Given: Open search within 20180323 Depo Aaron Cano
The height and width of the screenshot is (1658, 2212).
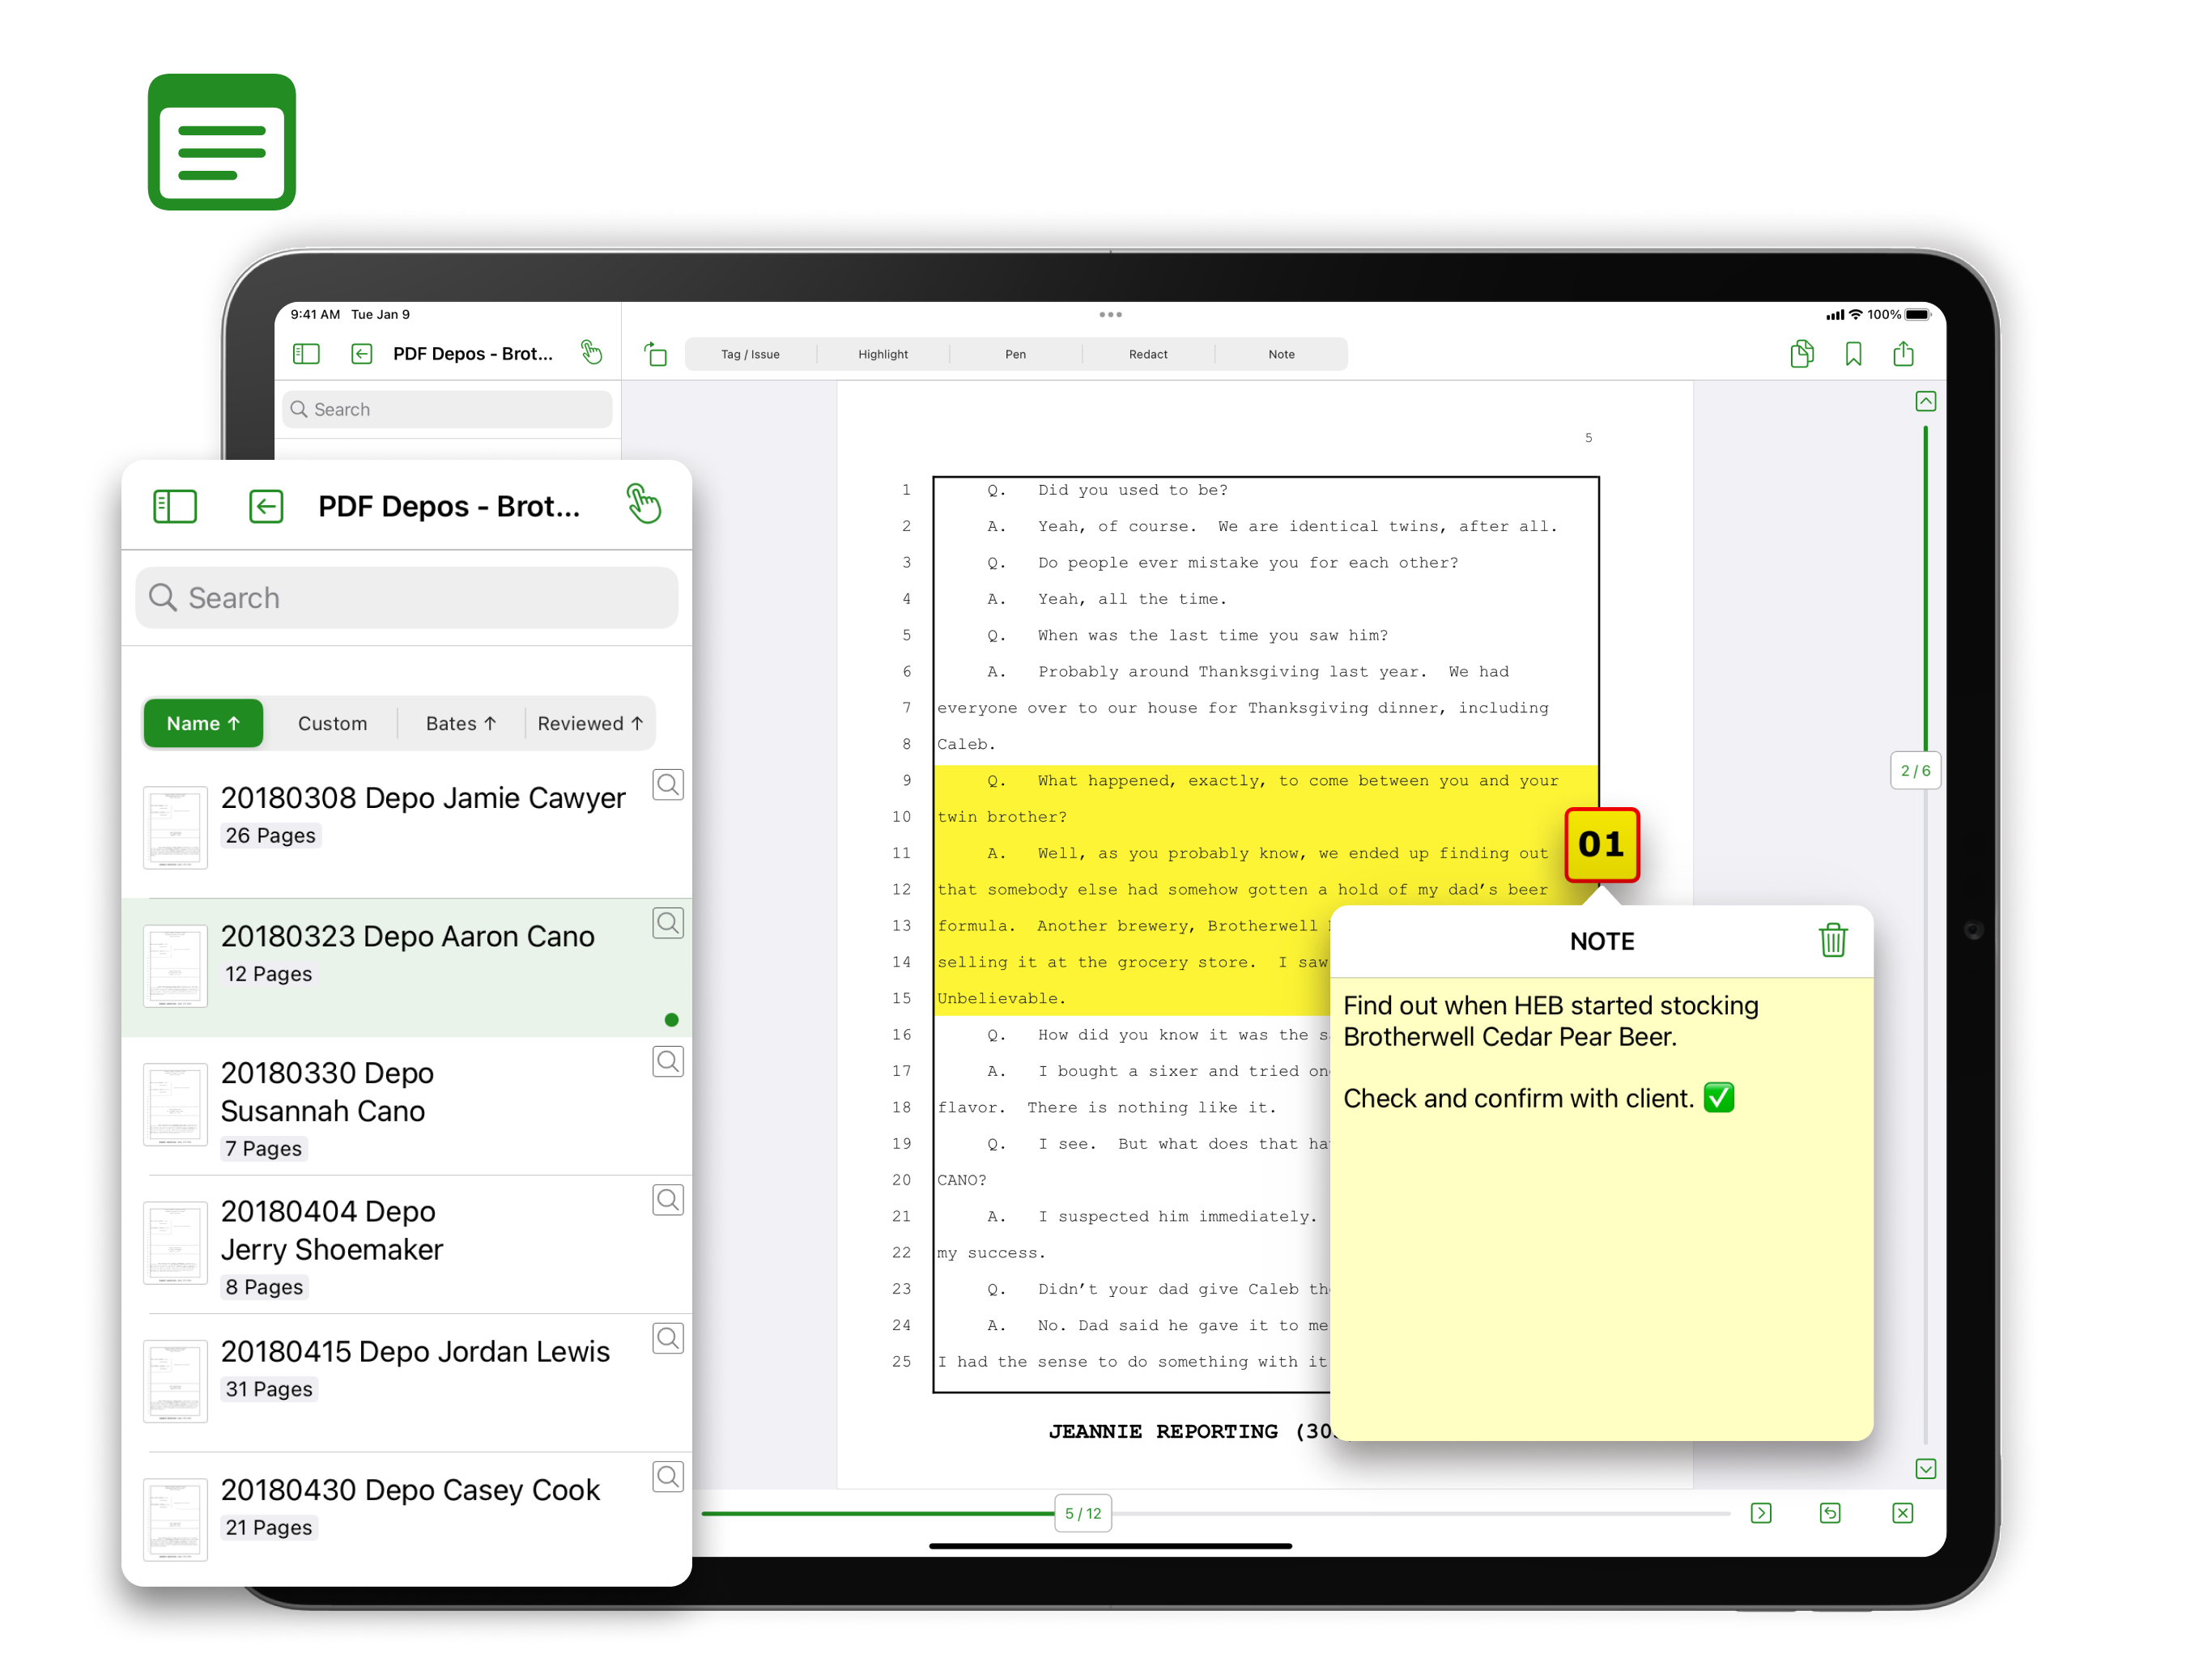Looking at the screenshot, I should [668, 922].
